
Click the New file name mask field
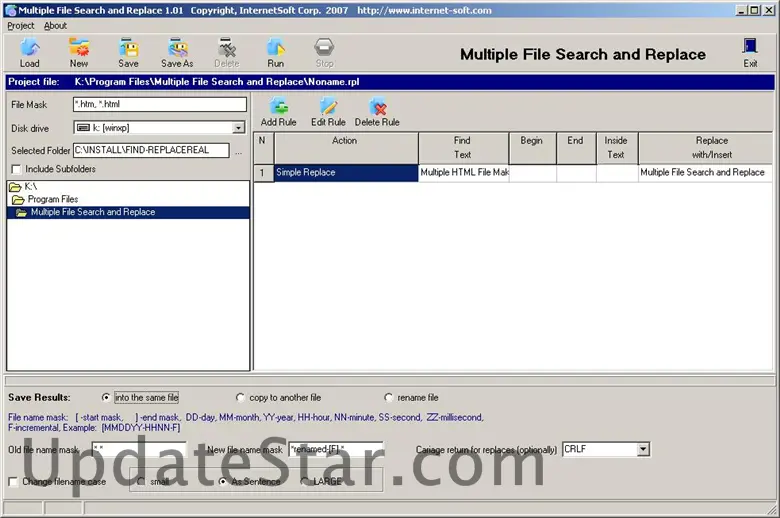336,449
